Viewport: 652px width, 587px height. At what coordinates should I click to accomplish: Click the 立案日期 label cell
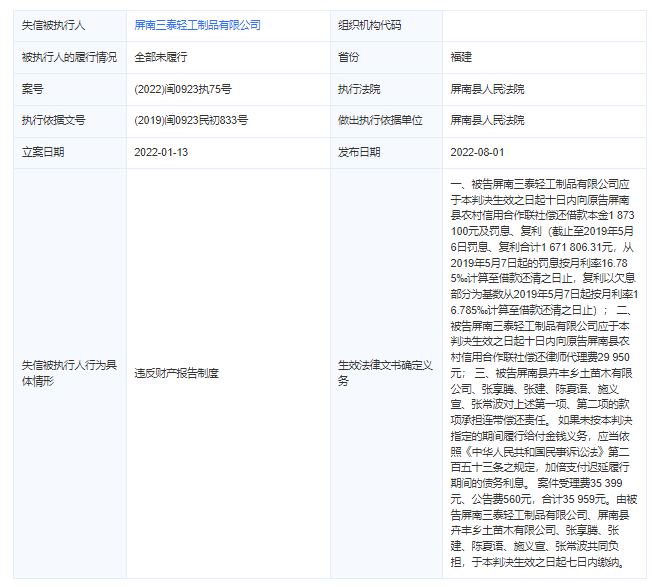(43, 152)
